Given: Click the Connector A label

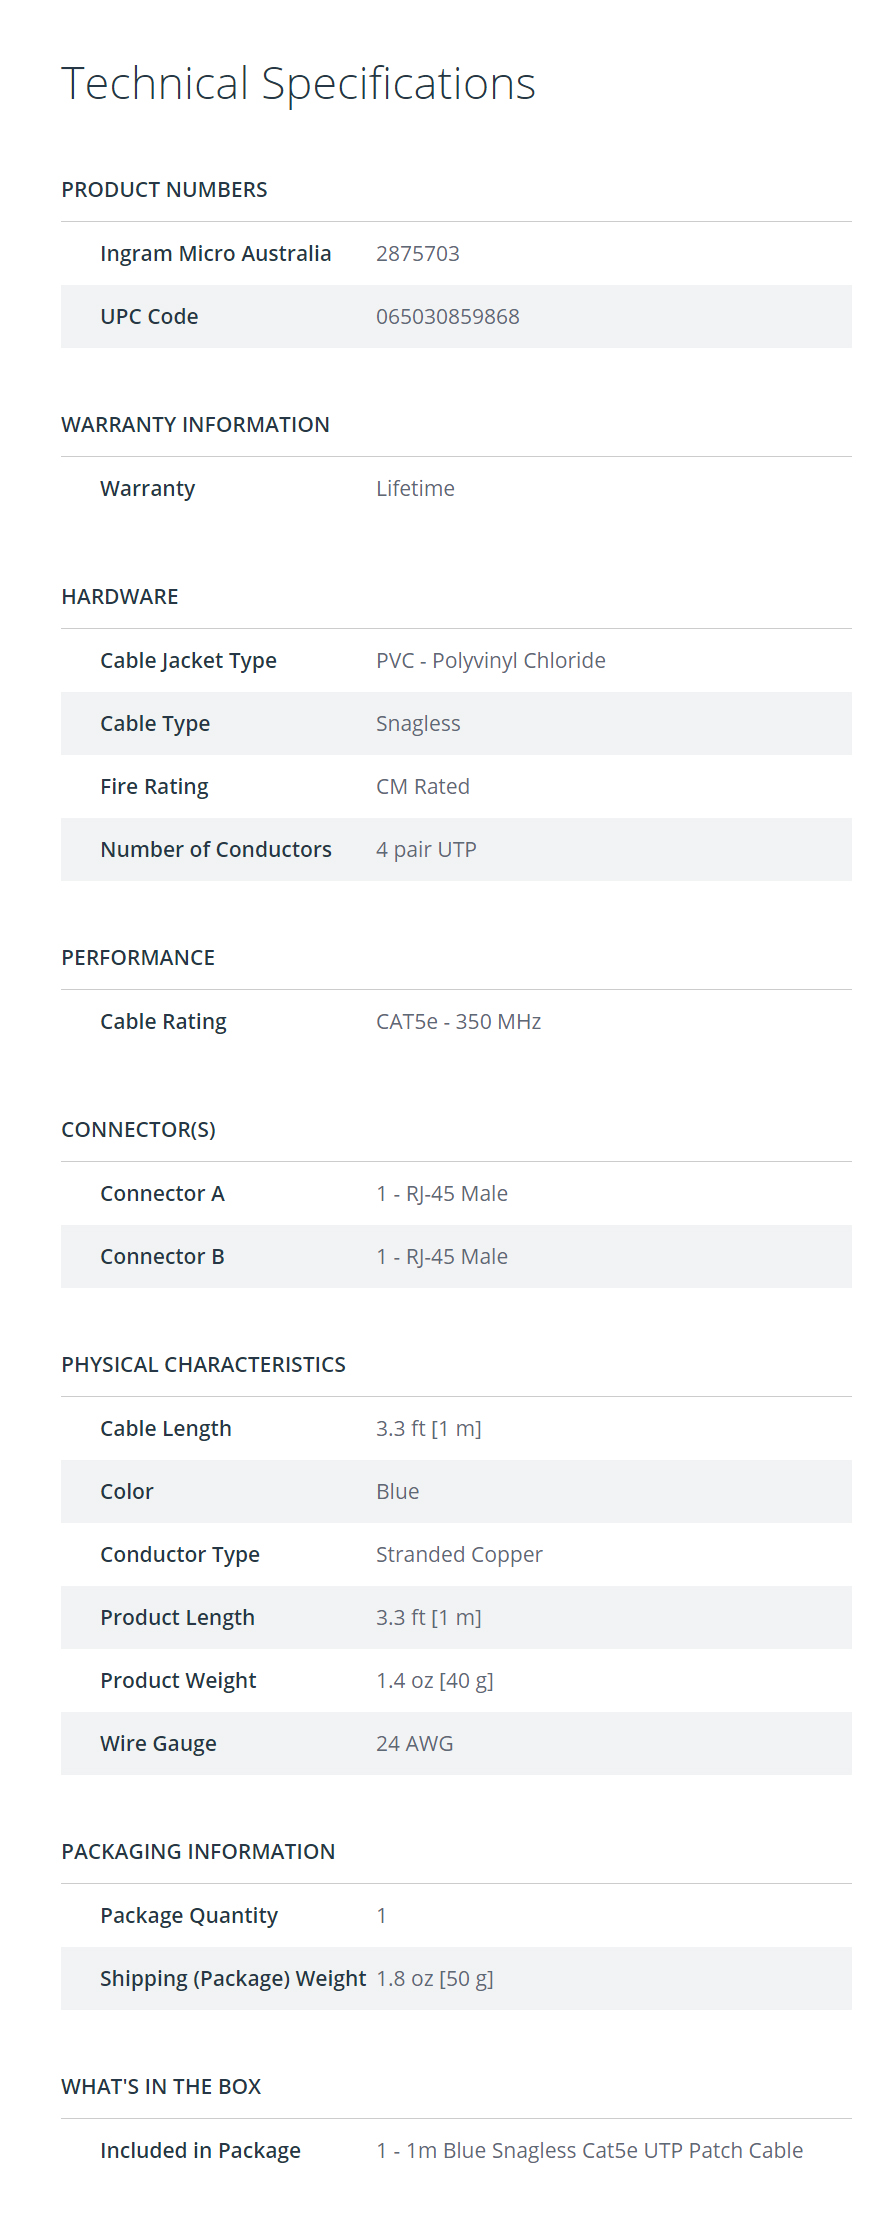Looking at the screenshot, I should point(162,1194).
